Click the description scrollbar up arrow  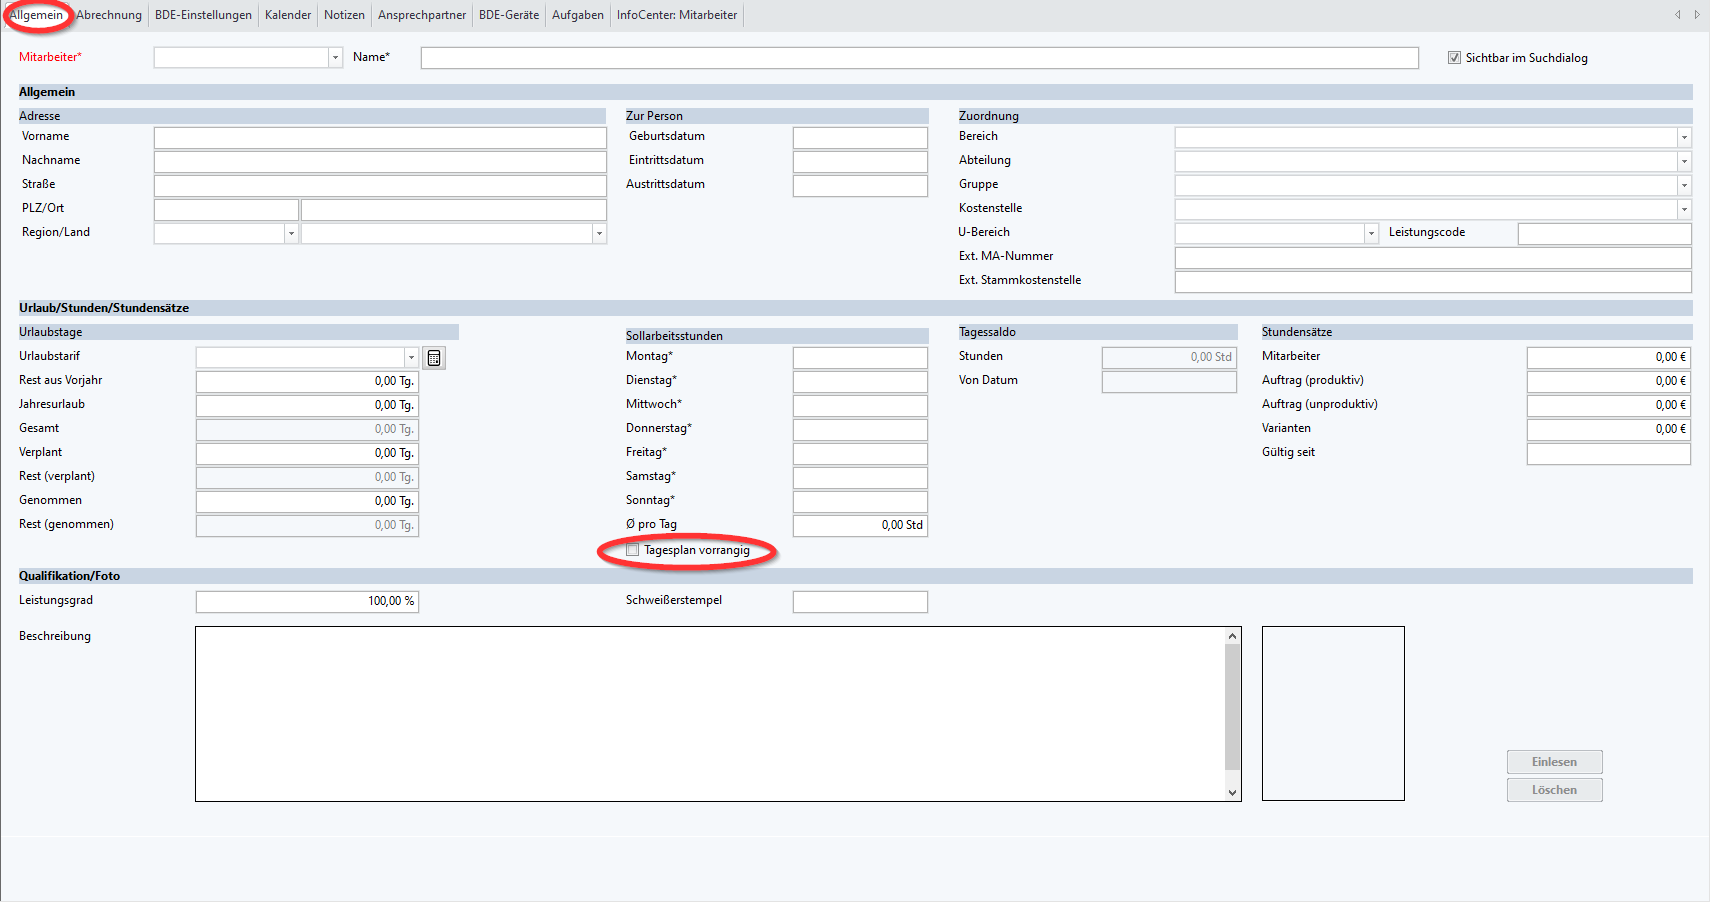point(1232,636)
